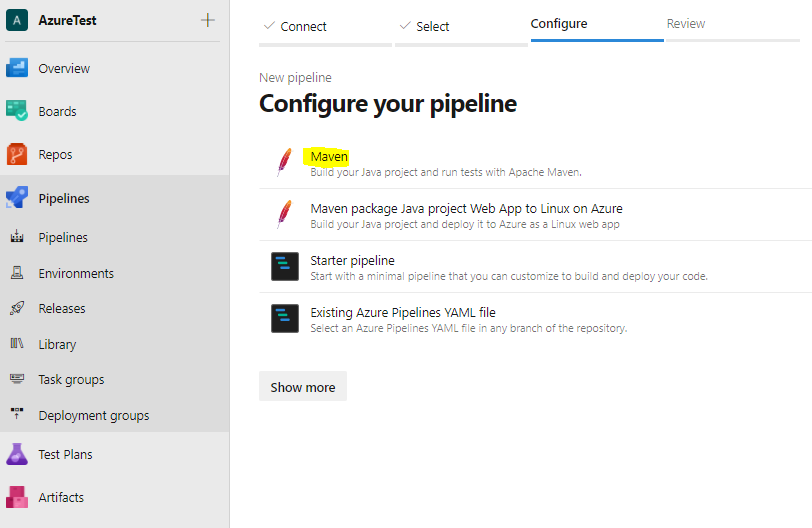The width and height of the screenshot is (812, 528).
Task: Select the Pipelines rocket icon header
Action: point(17,198)
